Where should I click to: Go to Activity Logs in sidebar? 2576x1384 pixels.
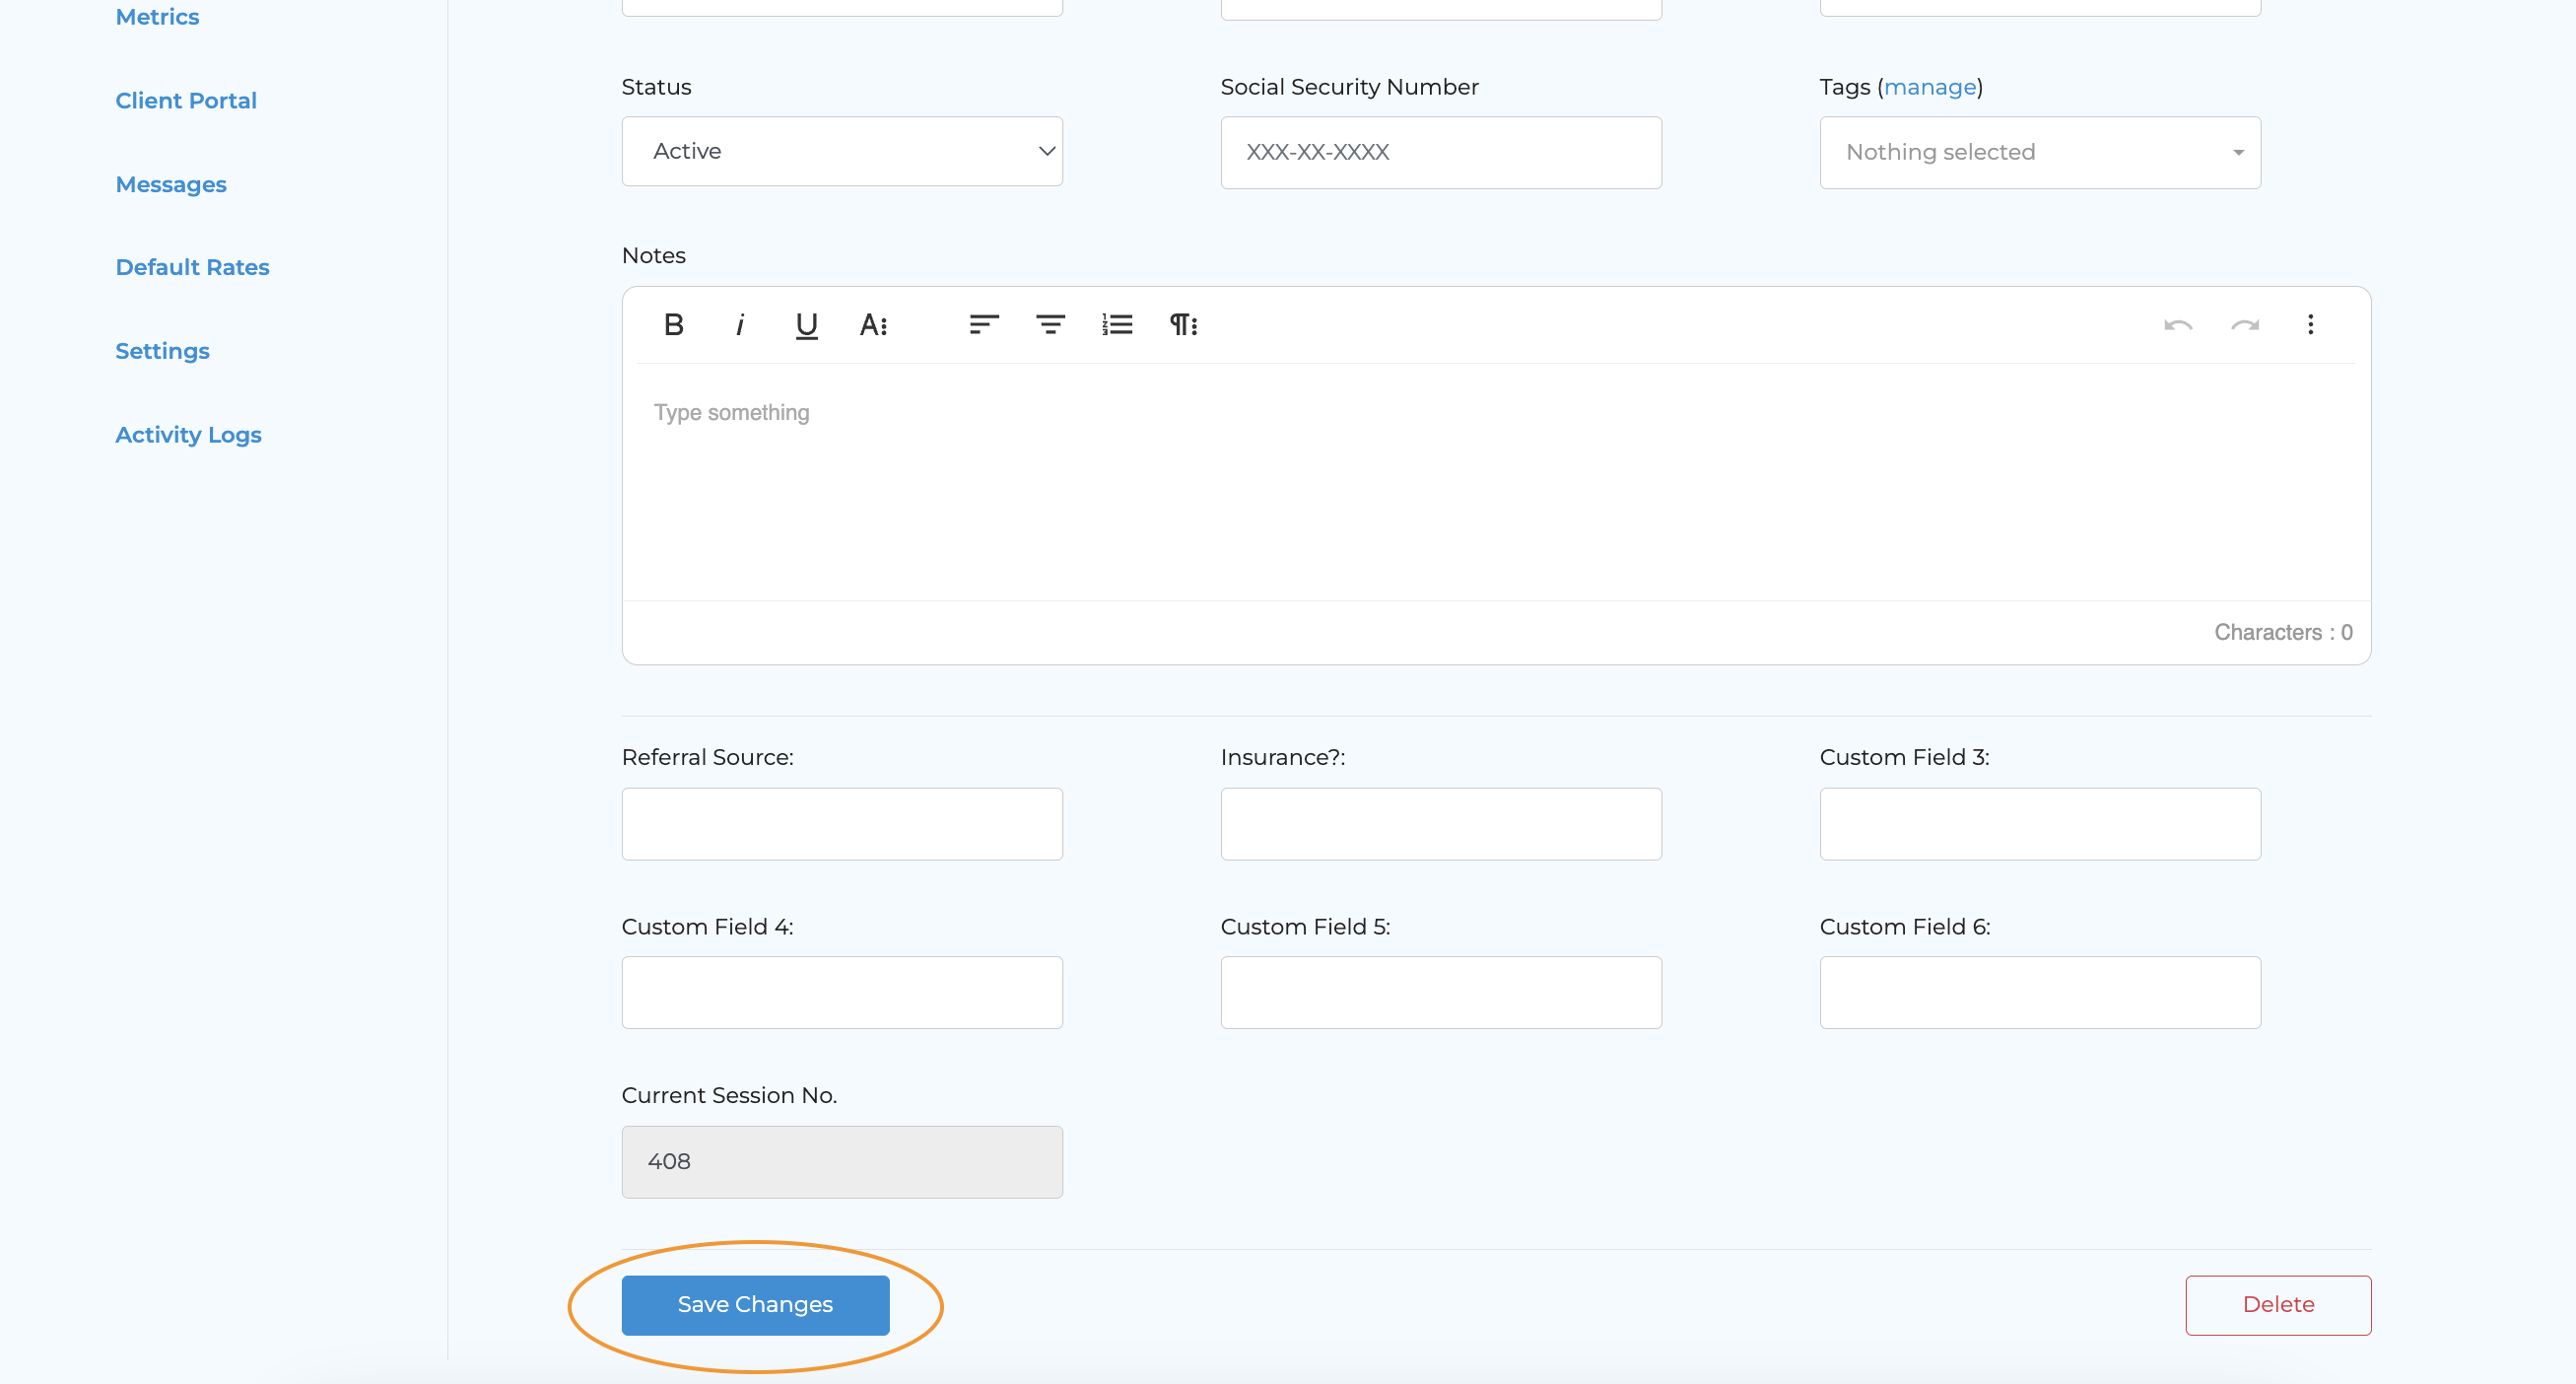(188, 434)
